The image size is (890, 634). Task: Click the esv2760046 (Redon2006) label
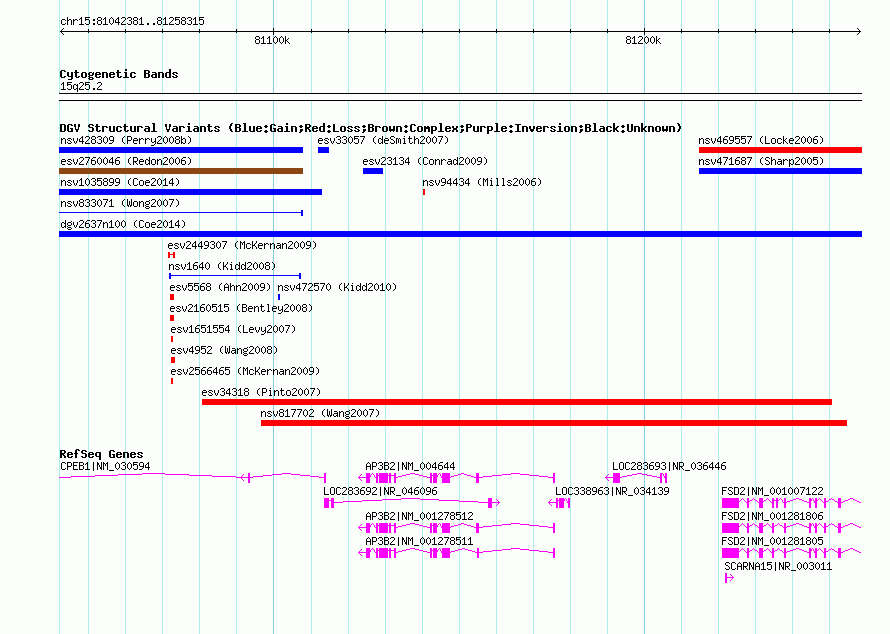(126, 161)
